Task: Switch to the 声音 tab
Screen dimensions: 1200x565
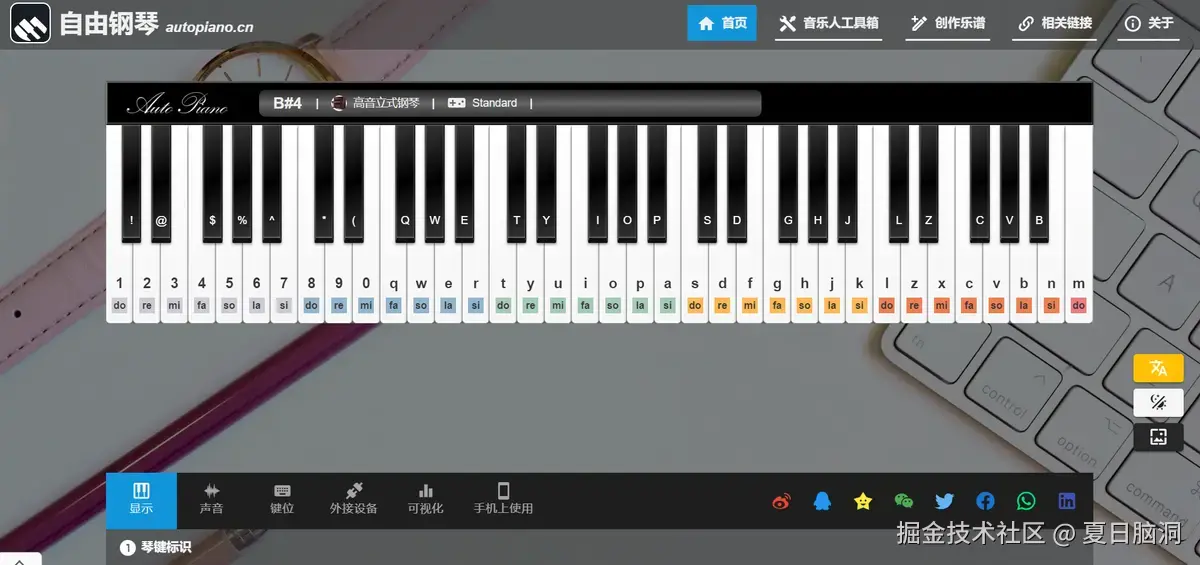Action: coord(211,500)
